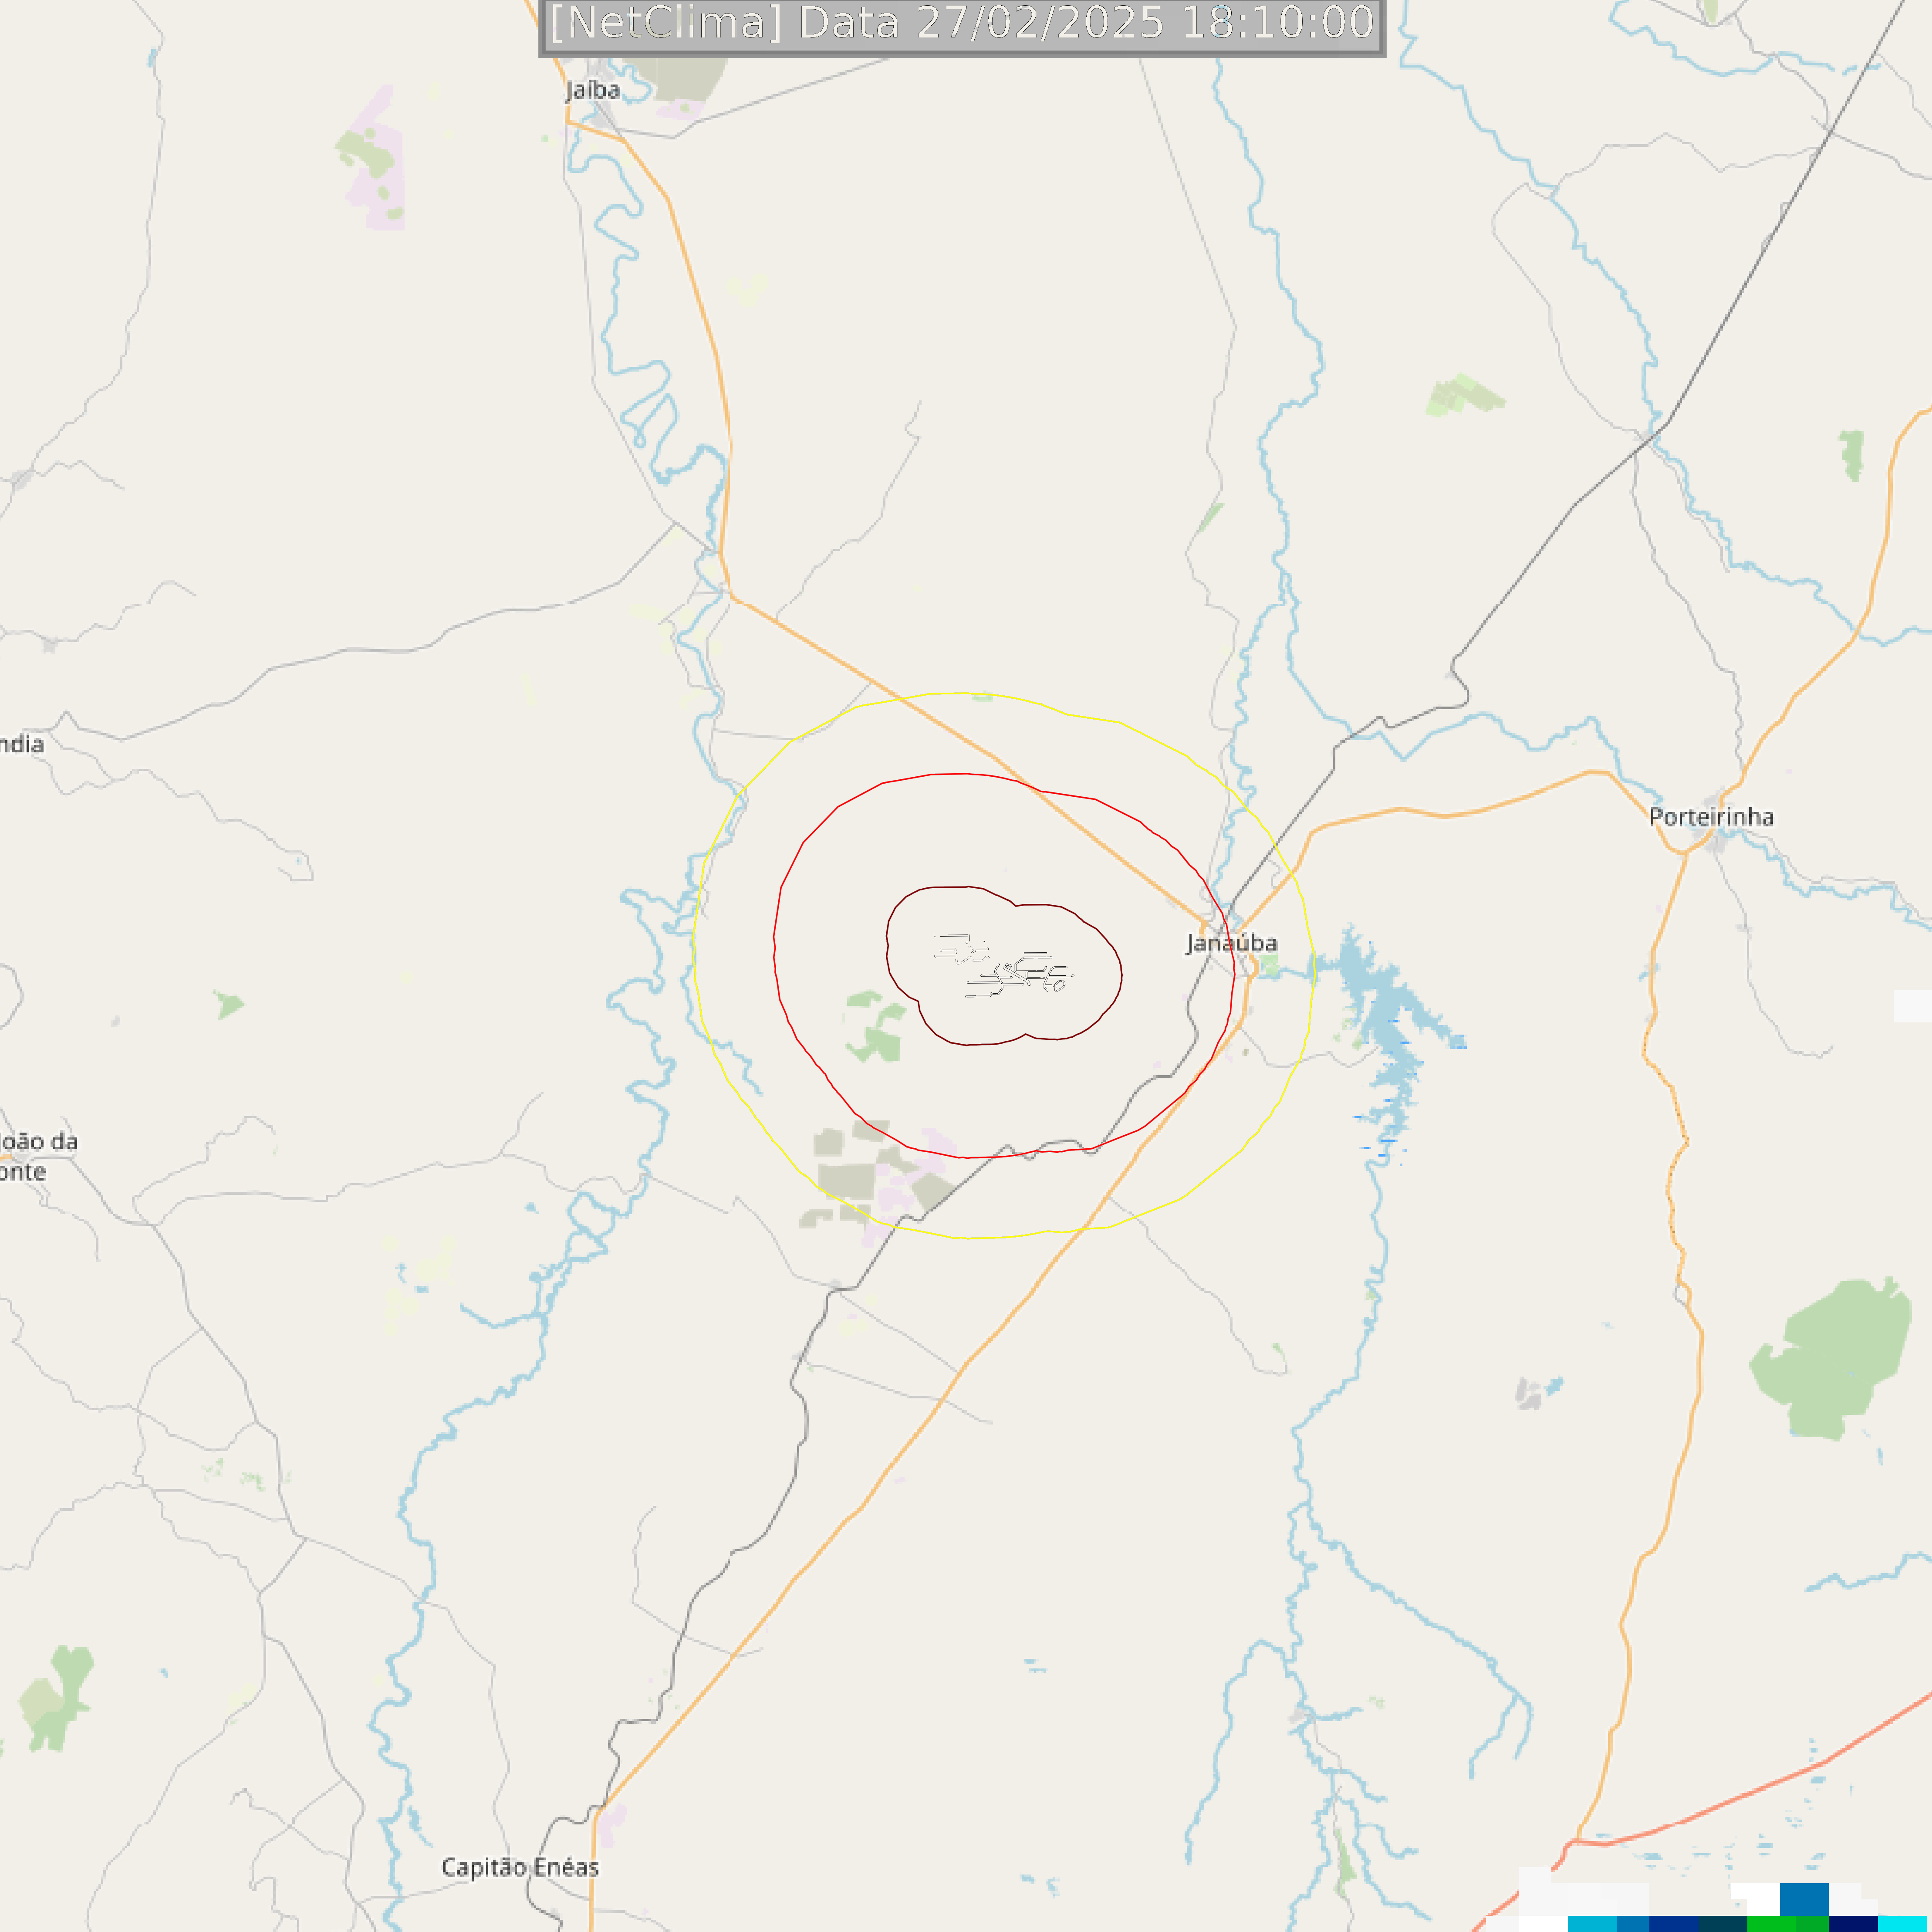Click the pink and green zone southwest of Jaíba
The image size is (1932, 1932).
point(372,160)
